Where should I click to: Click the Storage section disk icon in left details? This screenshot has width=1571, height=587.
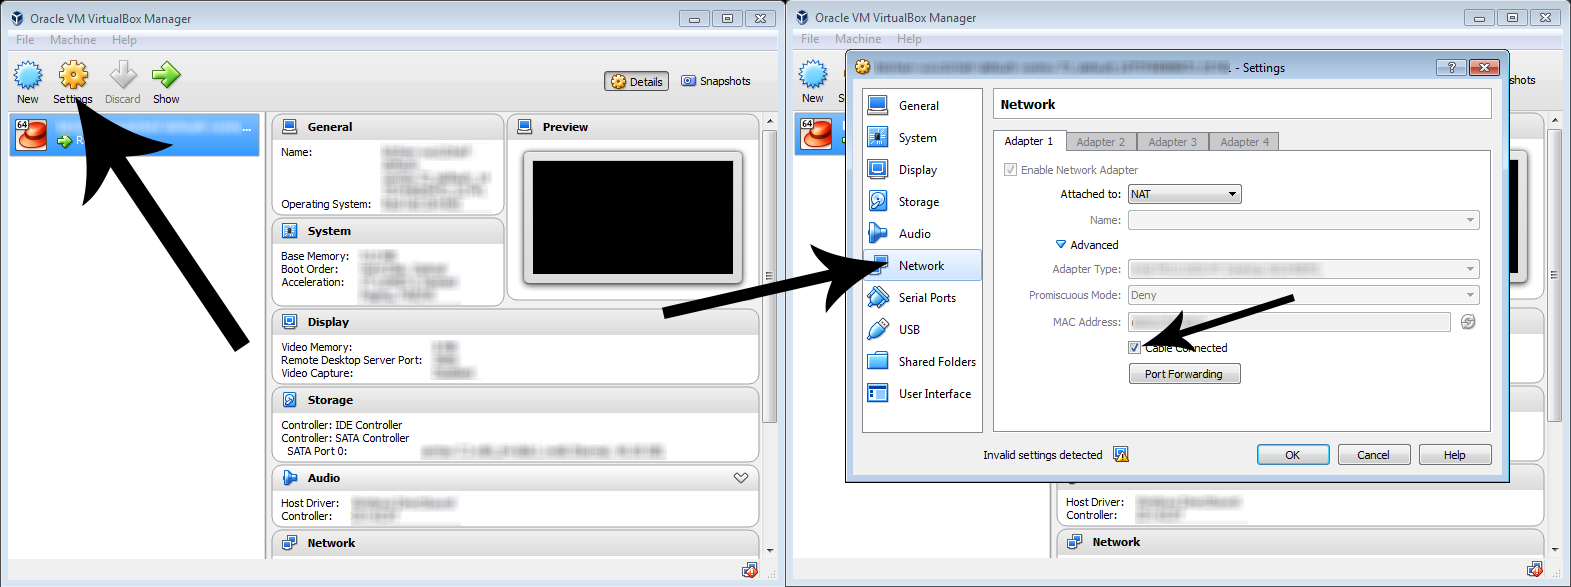(x=290, y=400)
